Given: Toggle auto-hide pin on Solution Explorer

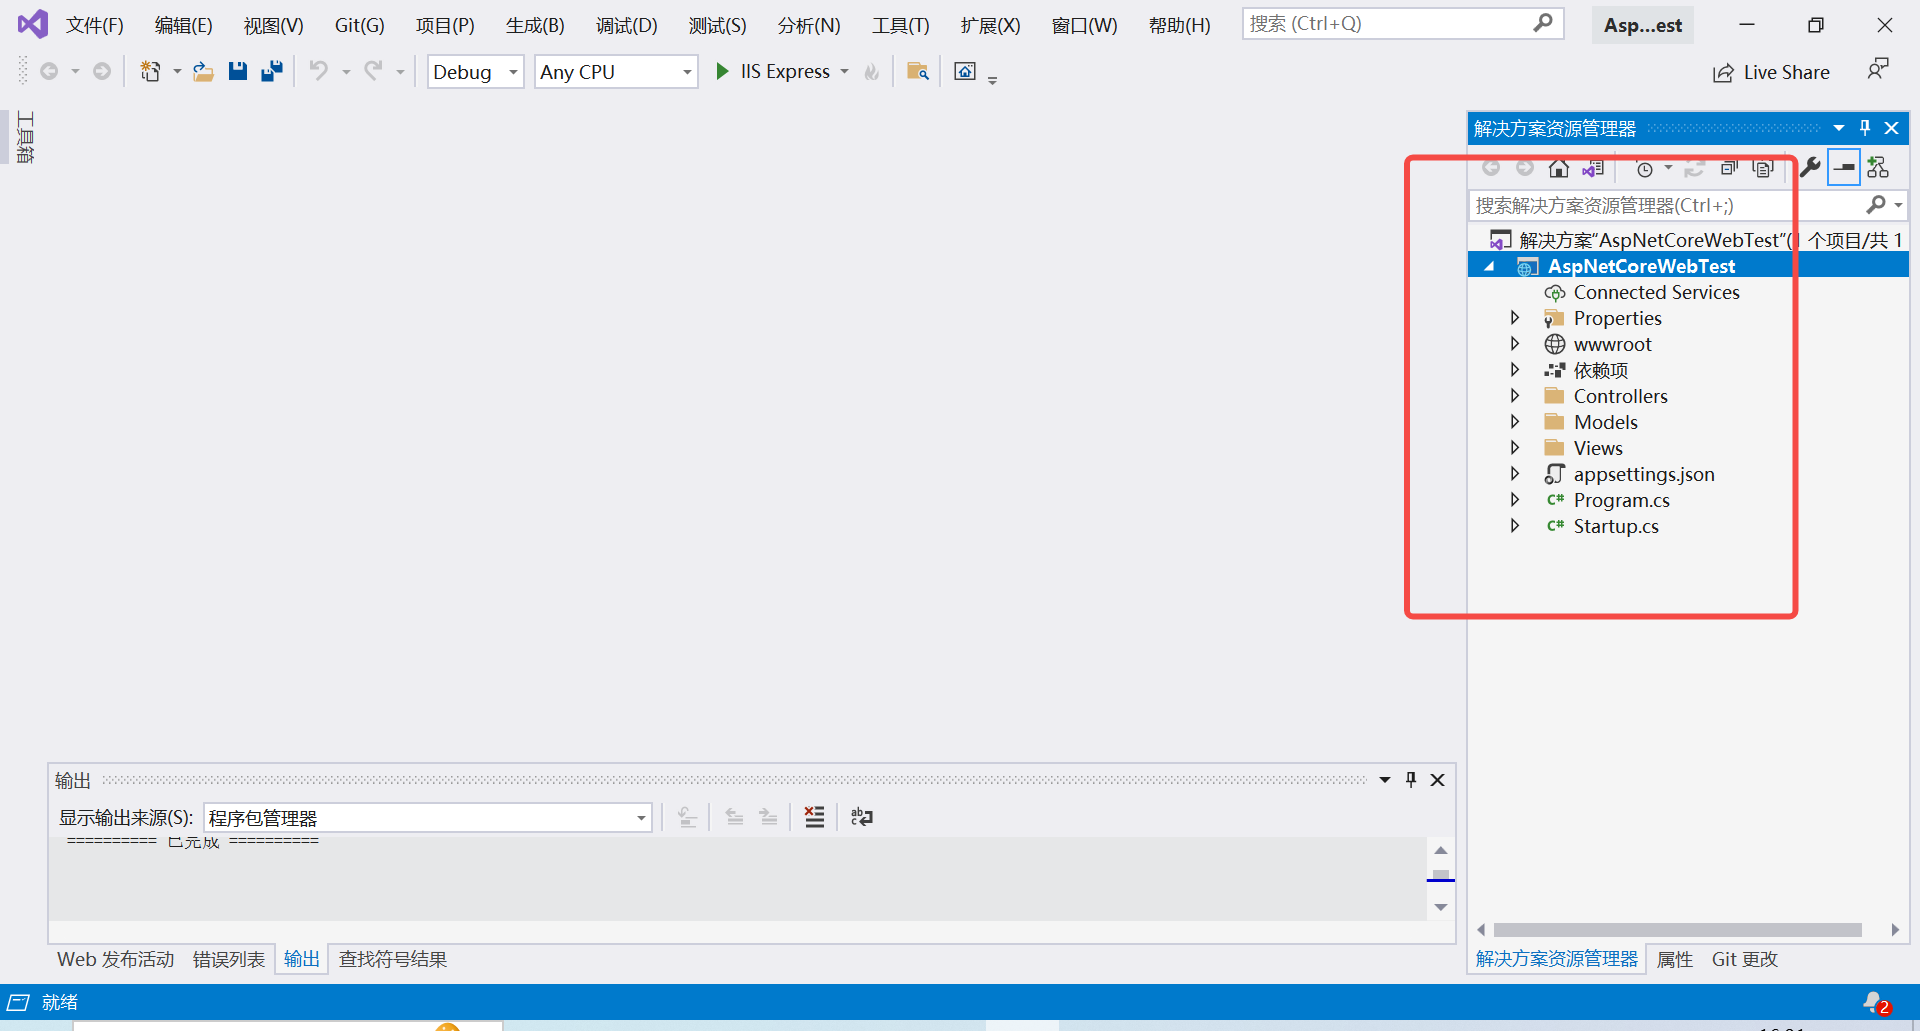Looking at the screenshot, I should 1865,128.
